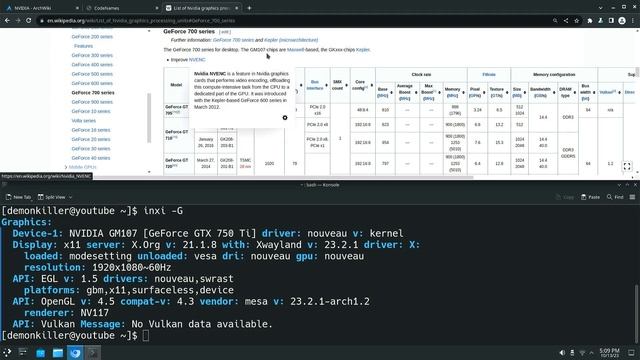Open browser profile avatar
640x360 pixels.
tap(622, 20)
